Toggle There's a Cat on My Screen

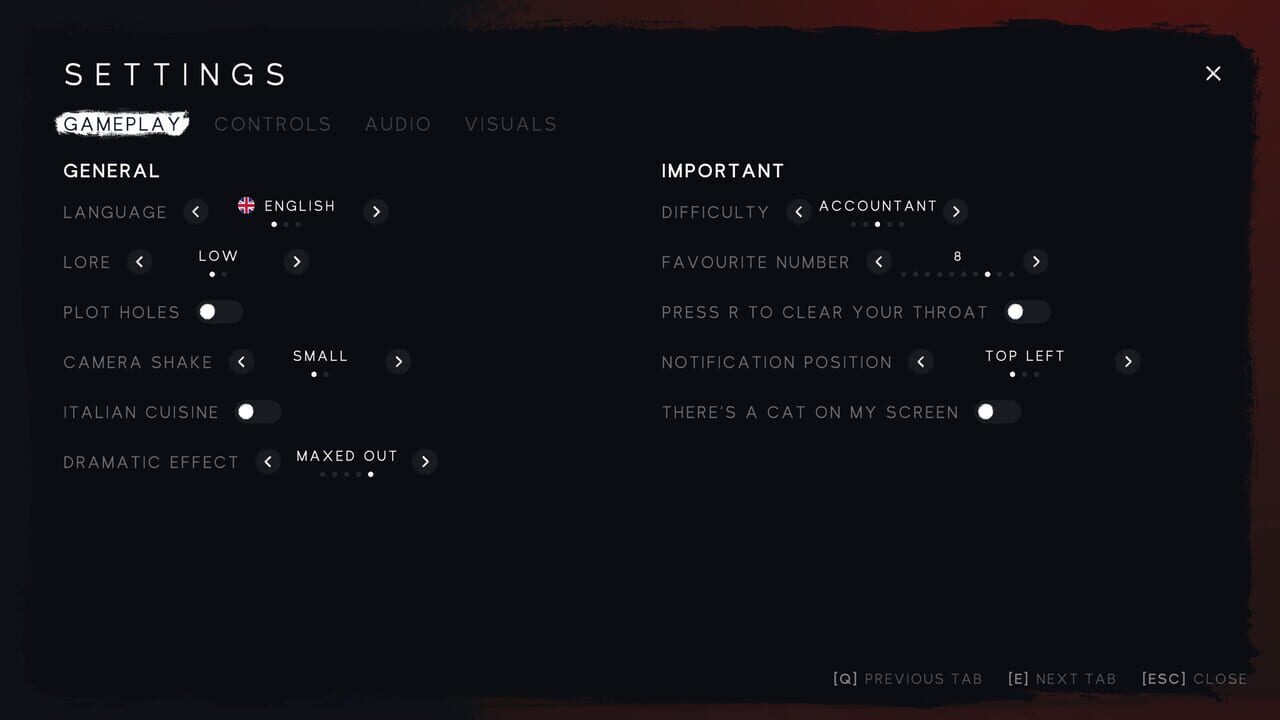tap(998, 411)
